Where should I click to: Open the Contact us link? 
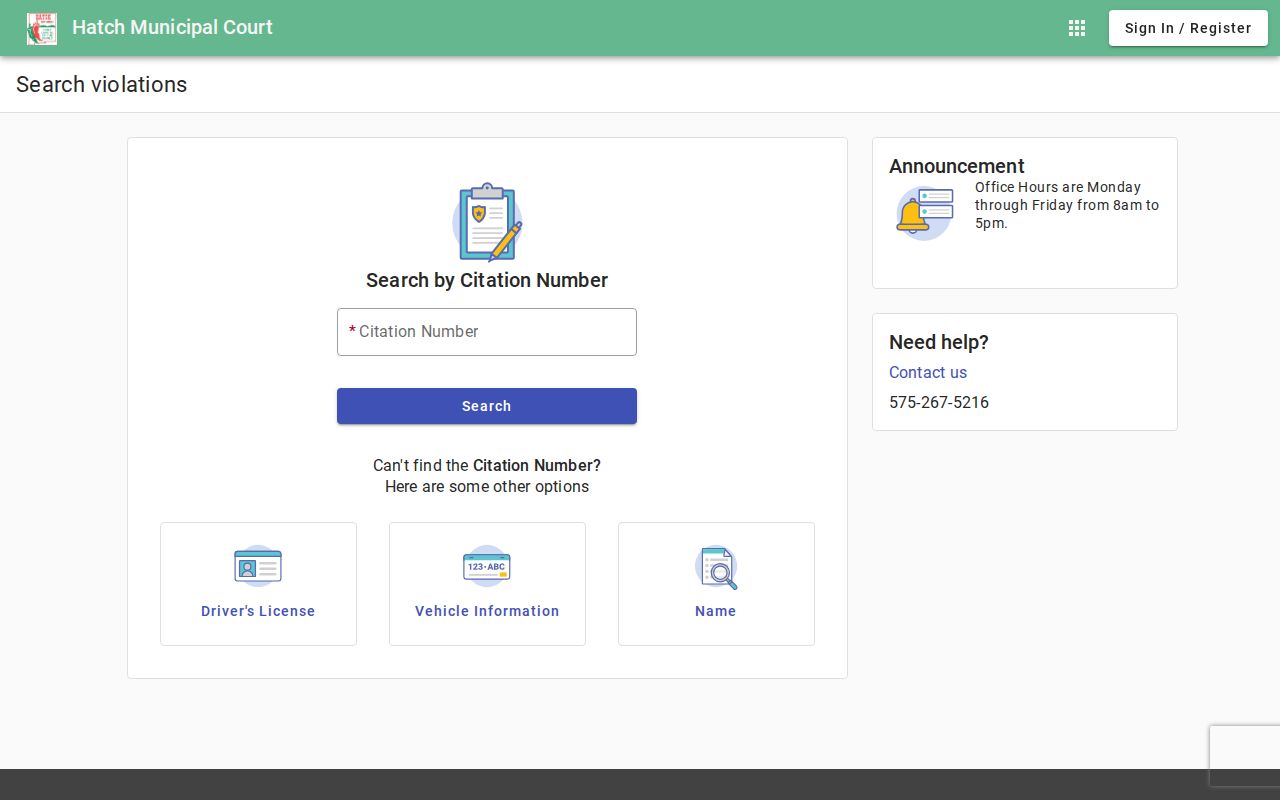pos(928,372)
